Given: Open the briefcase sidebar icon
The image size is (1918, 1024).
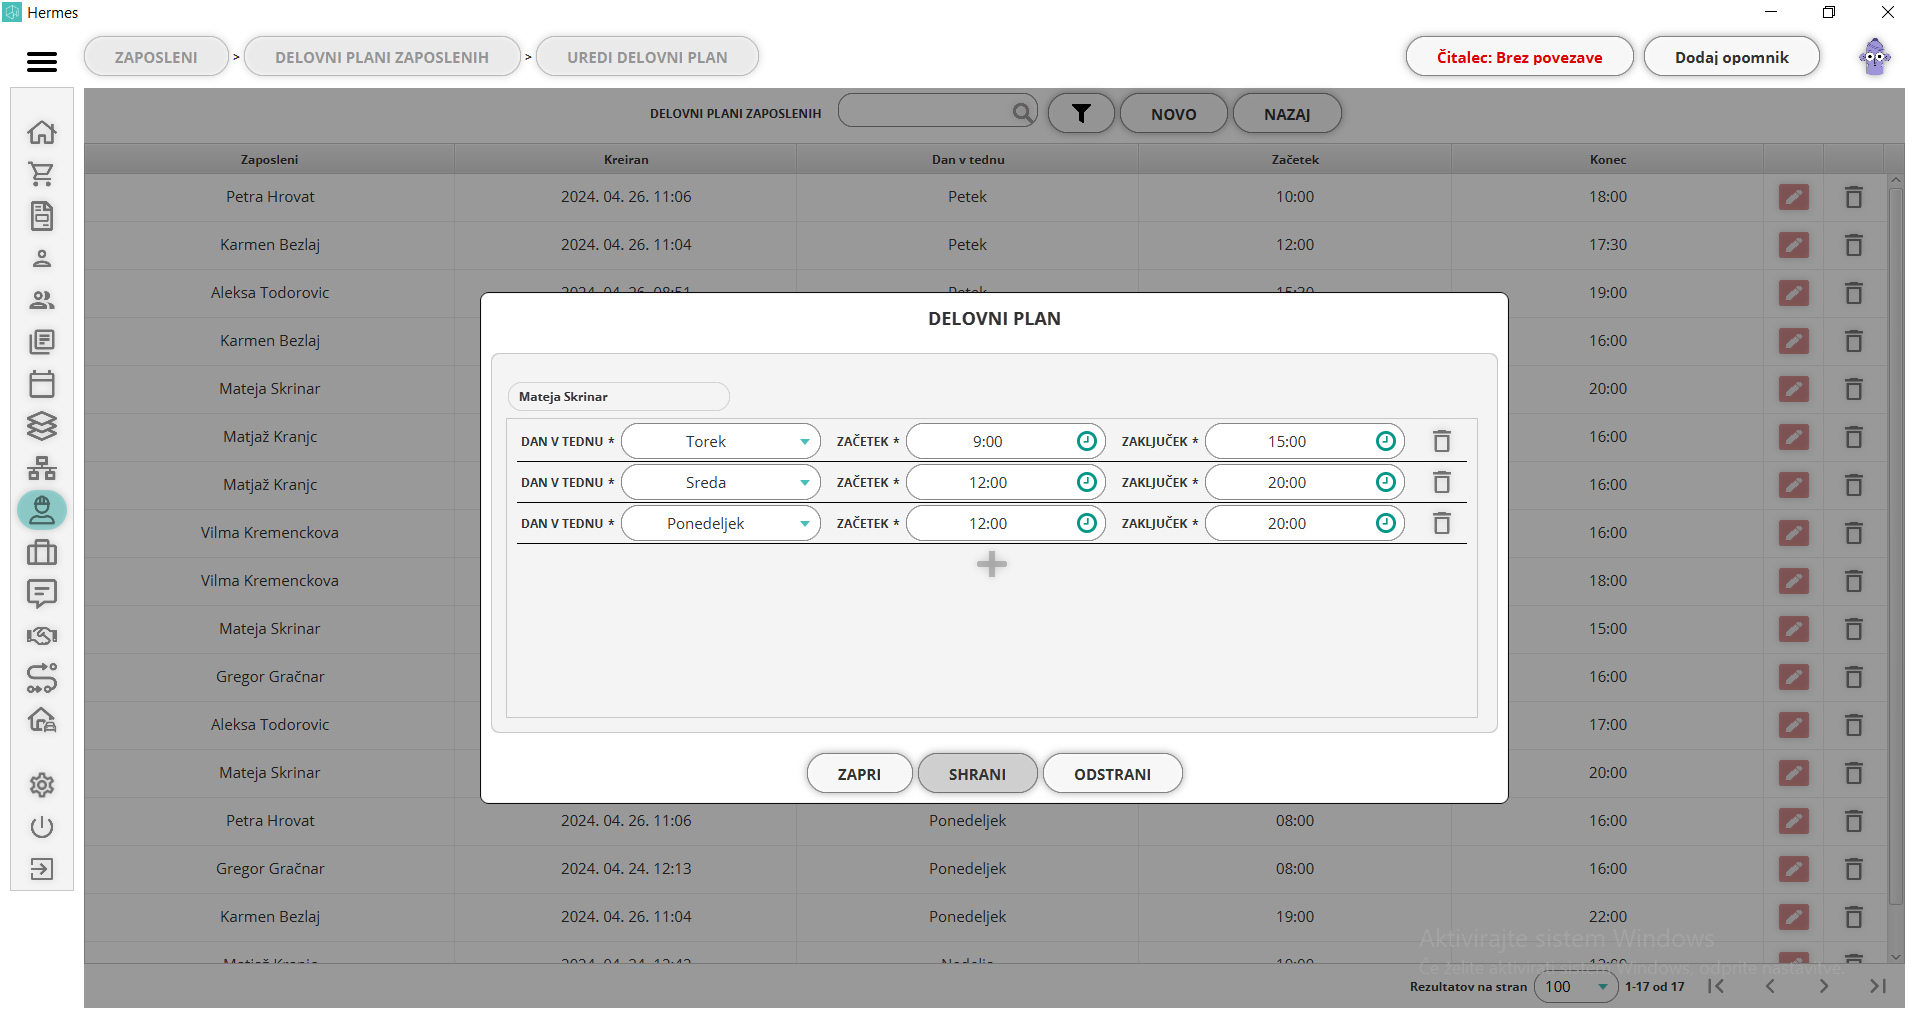Looking at the screenshot, I should point(42,552).
